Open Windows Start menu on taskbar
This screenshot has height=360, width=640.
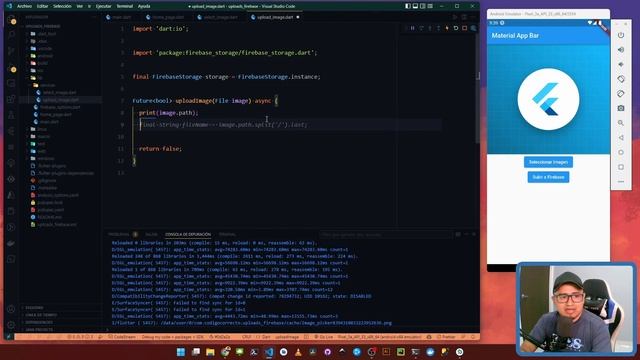point(180,352)
